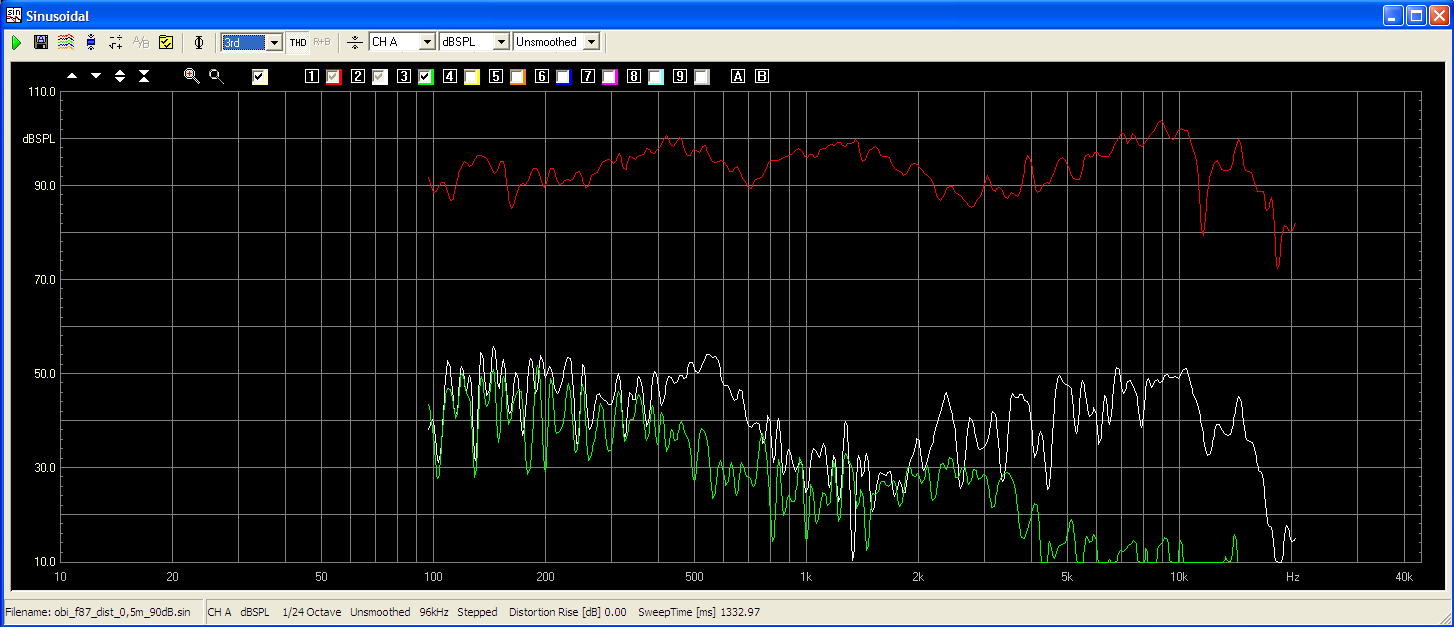Open the math operations (÷ −+) toolbar icon
Screen dimensions: 1454x627
point(116,42)
